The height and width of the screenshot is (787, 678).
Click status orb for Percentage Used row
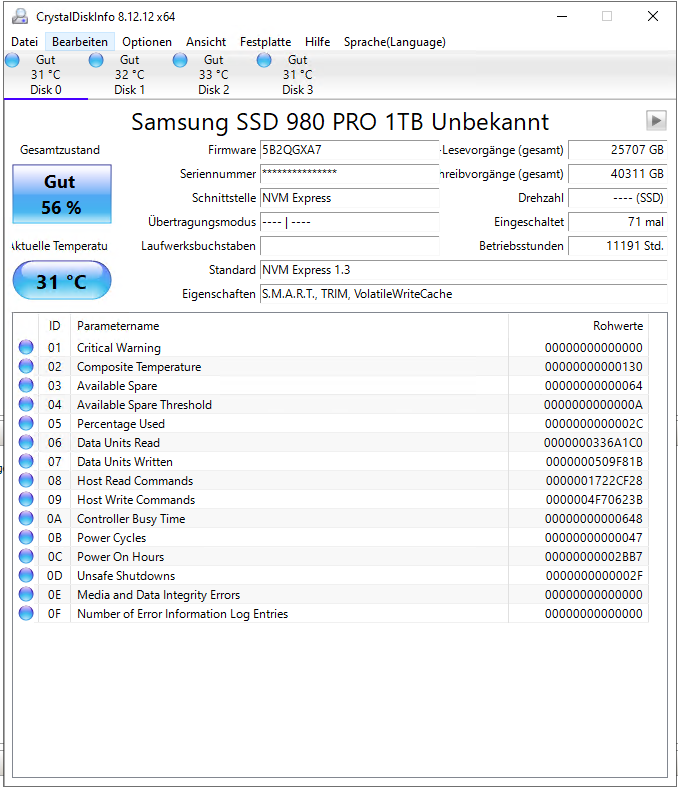(26, 424)
